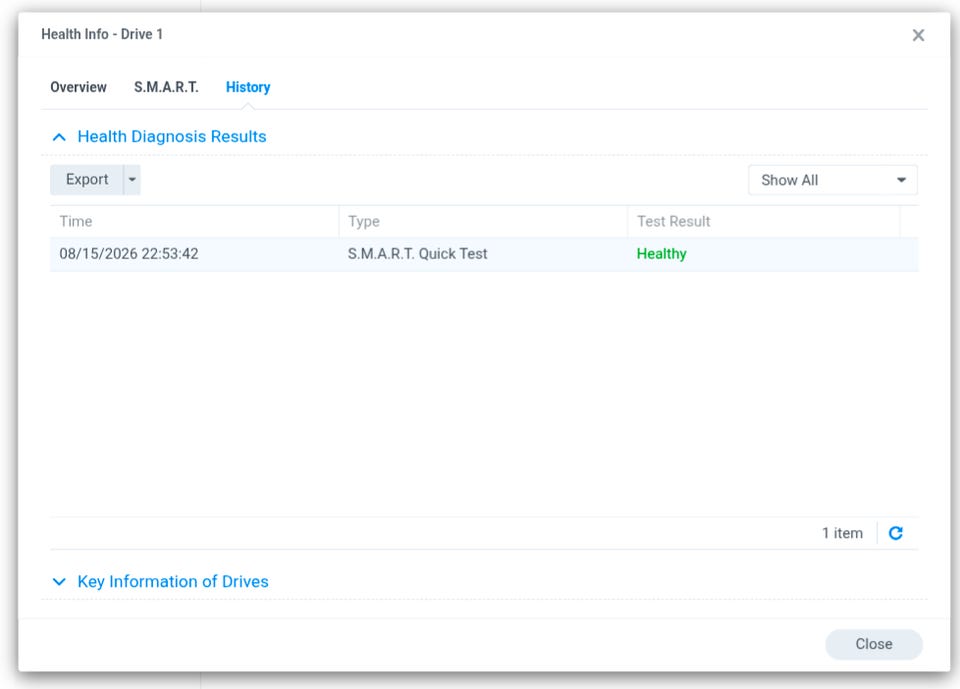The image size is (960, 689).
Task: Expand Key Information of Drives chevron icon
Action: 59,581
